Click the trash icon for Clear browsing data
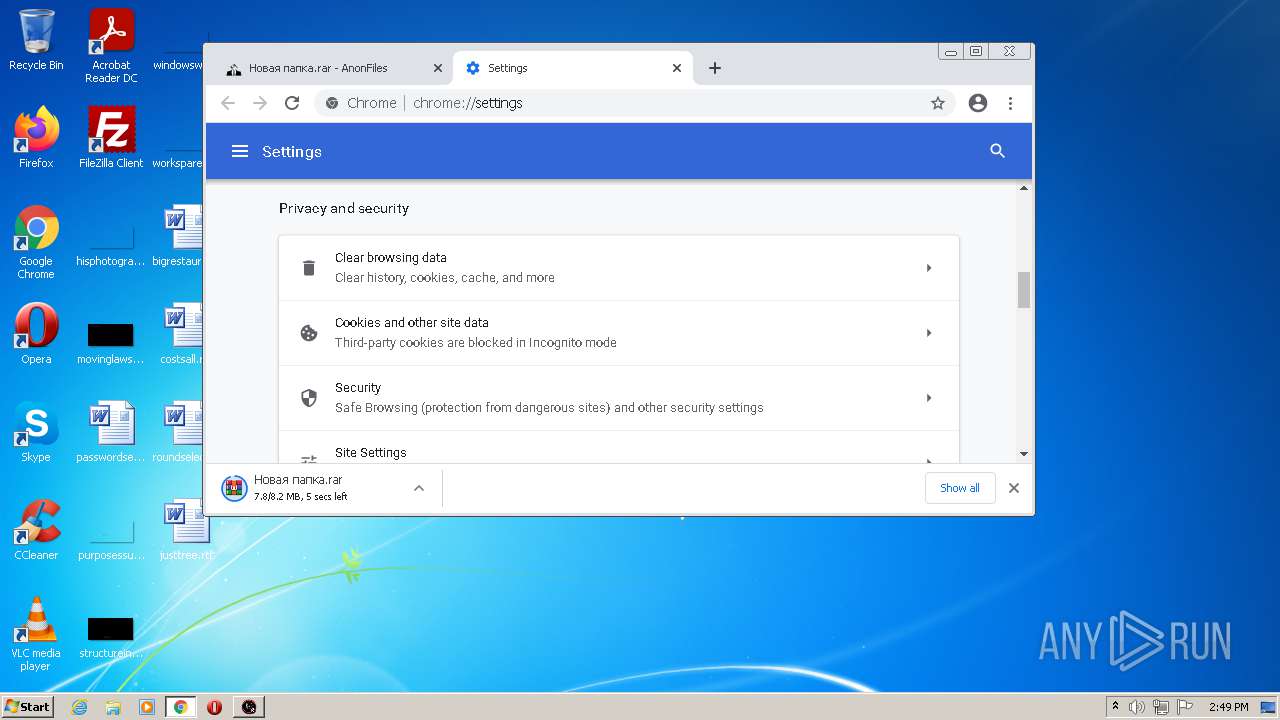The image size is (1280, 720). coord(309,268)
